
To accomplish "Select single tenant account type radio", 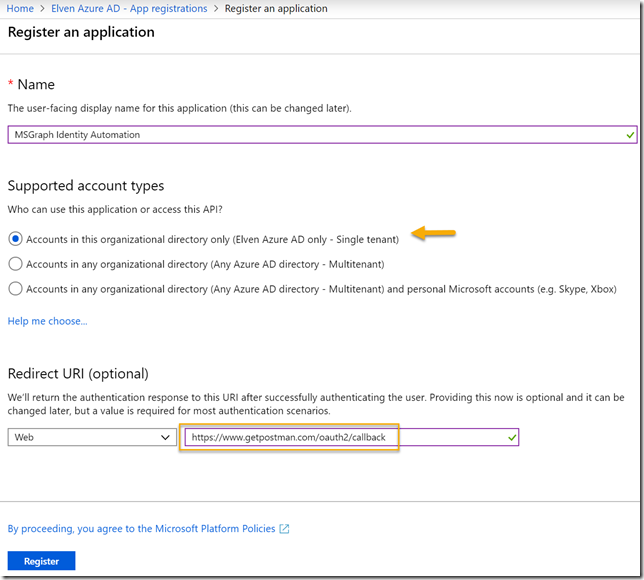I will point(15,239).
